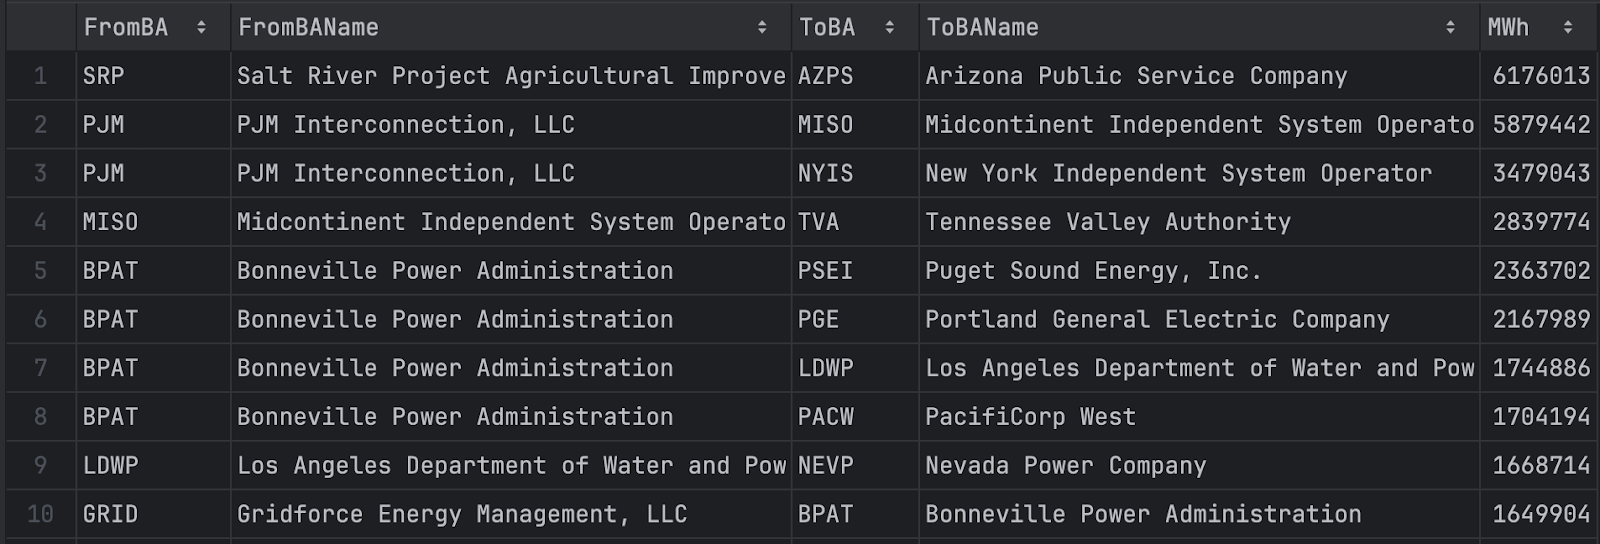
Task: Select row number 6
Action: pos(41,320)
